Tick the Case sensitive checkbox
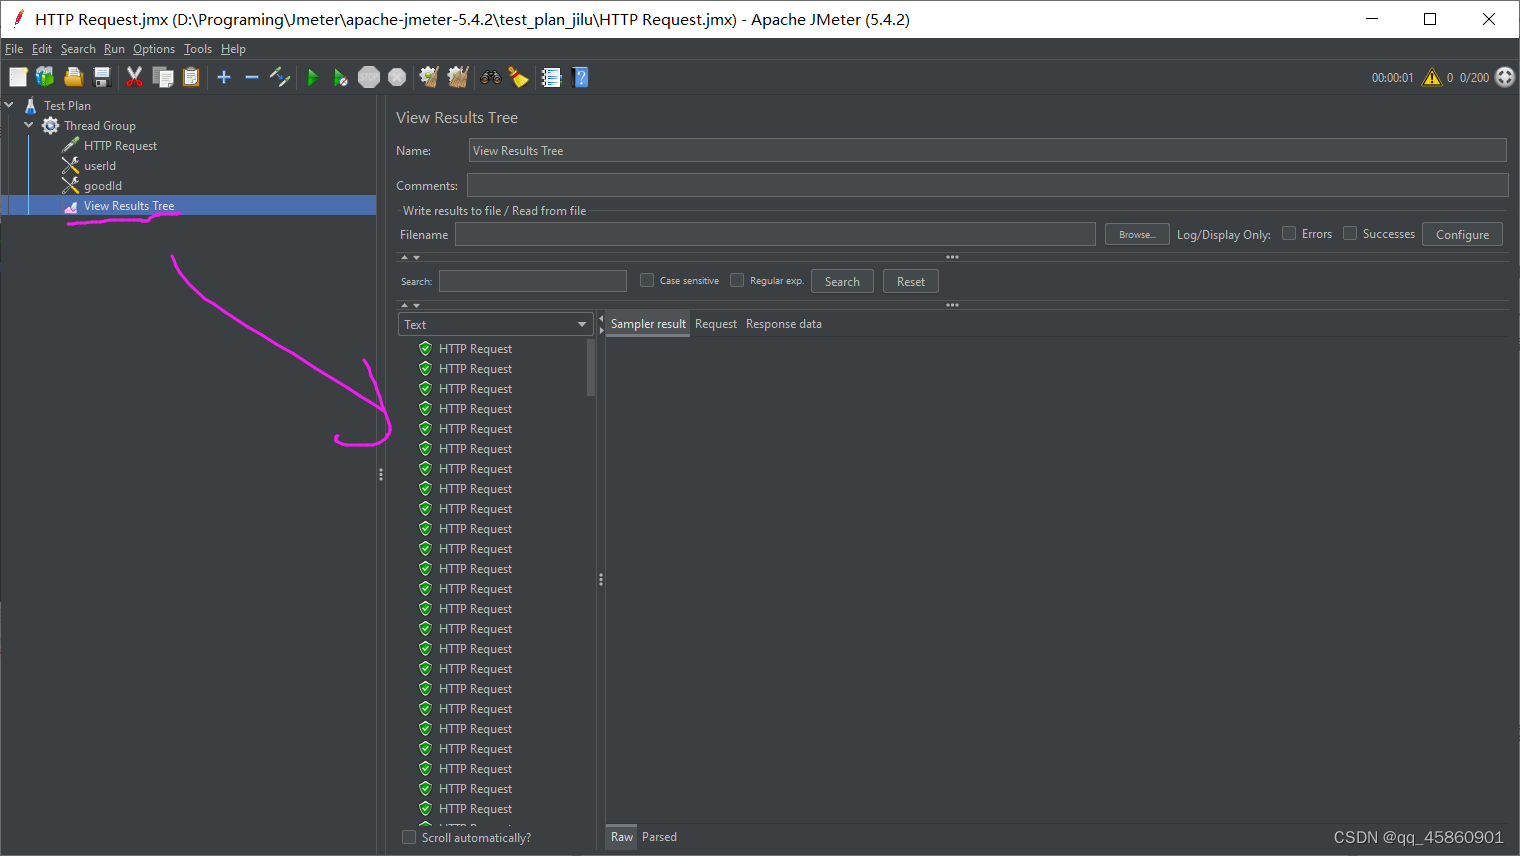 click(x=647, y=280)
